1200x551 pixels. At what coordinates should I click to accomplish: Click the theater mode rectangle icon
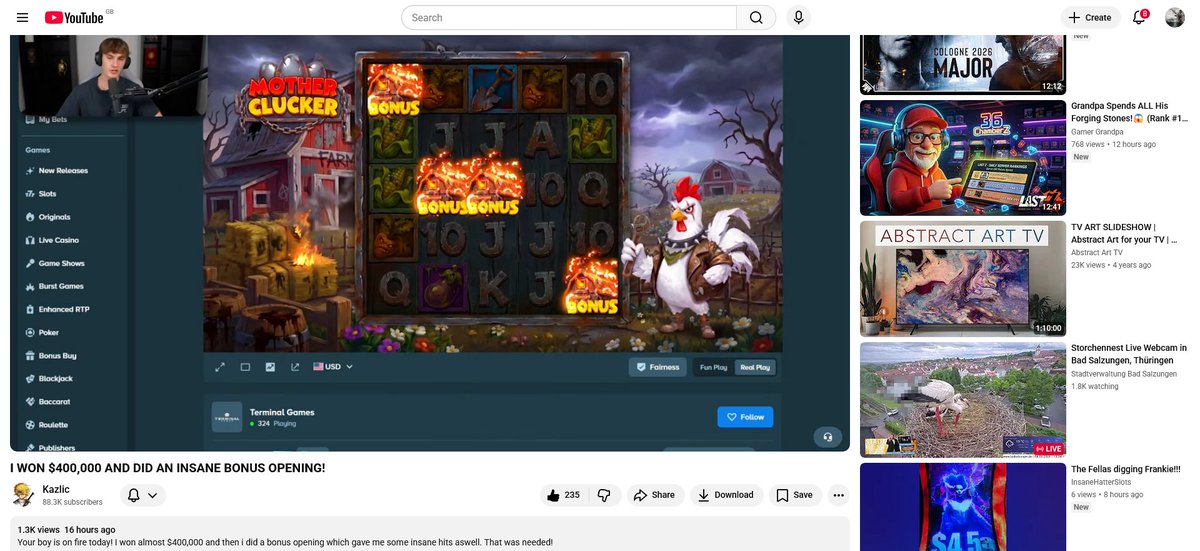tap(245, 367)
